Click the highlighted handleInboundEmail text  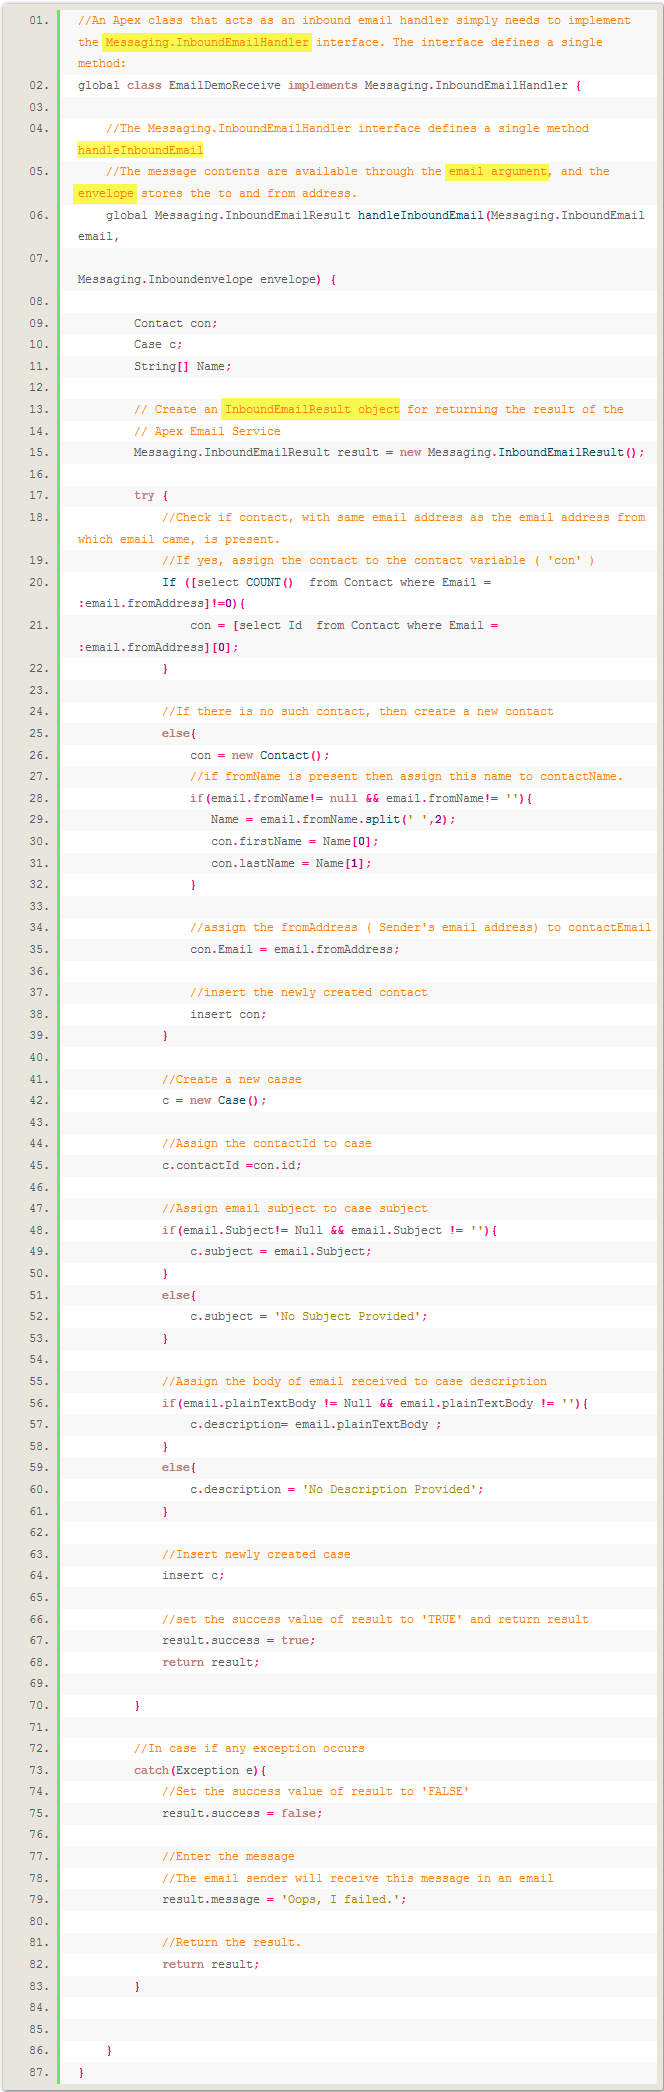140,150
